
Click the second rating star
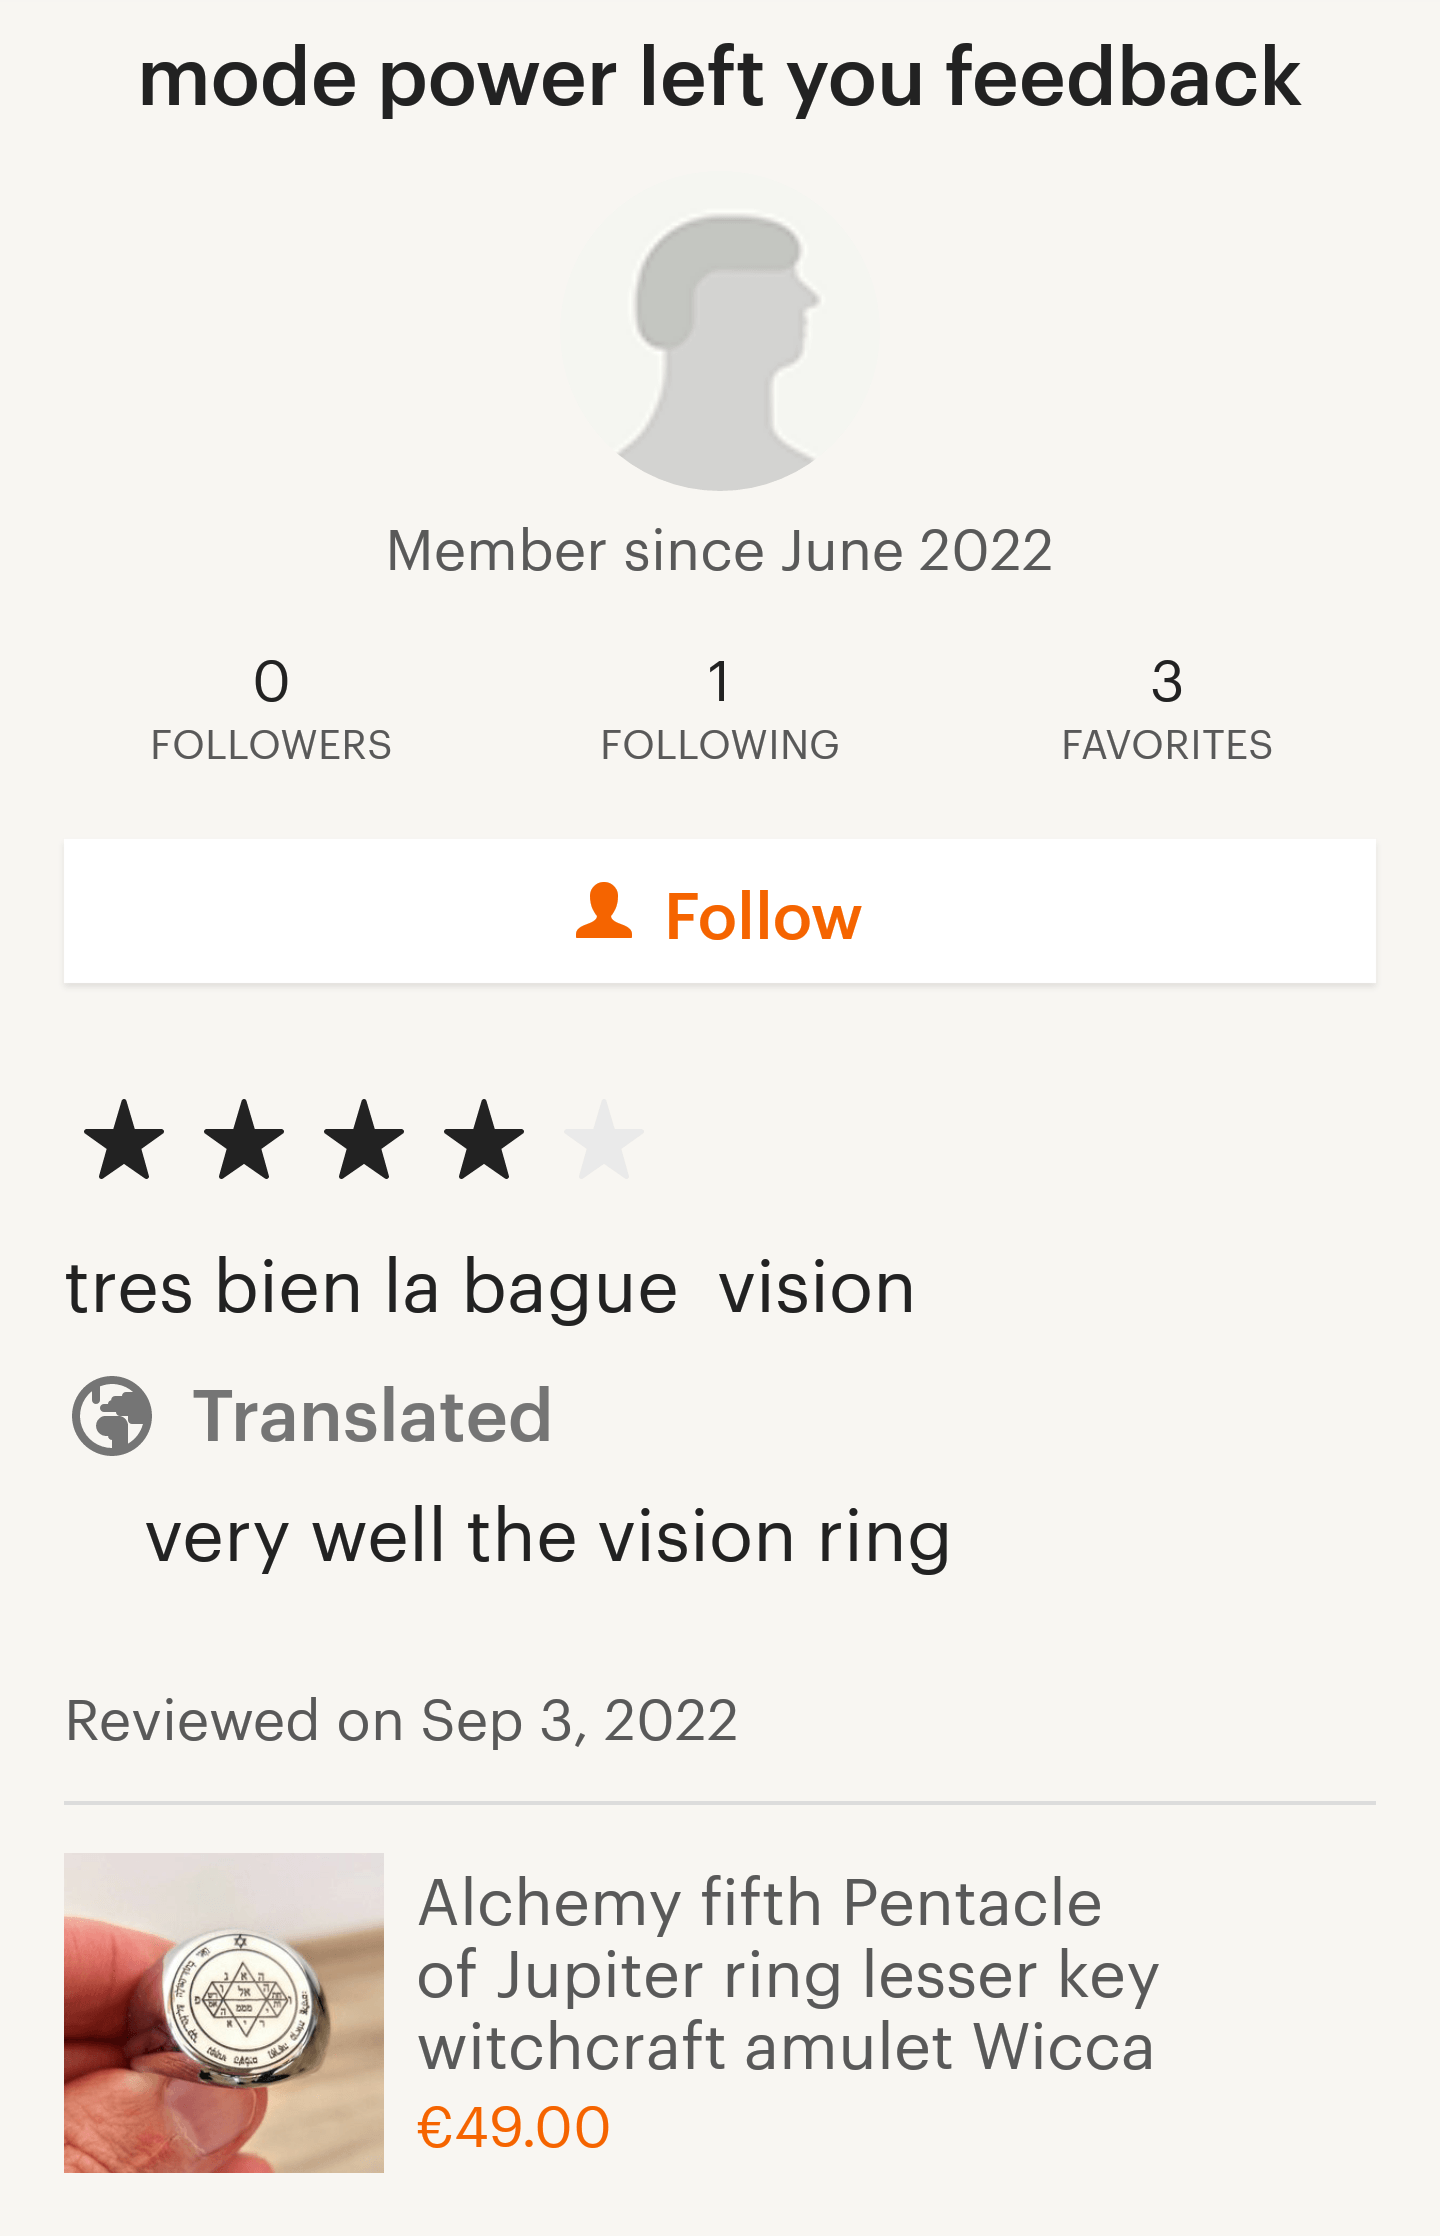[x=244, y=1140]
